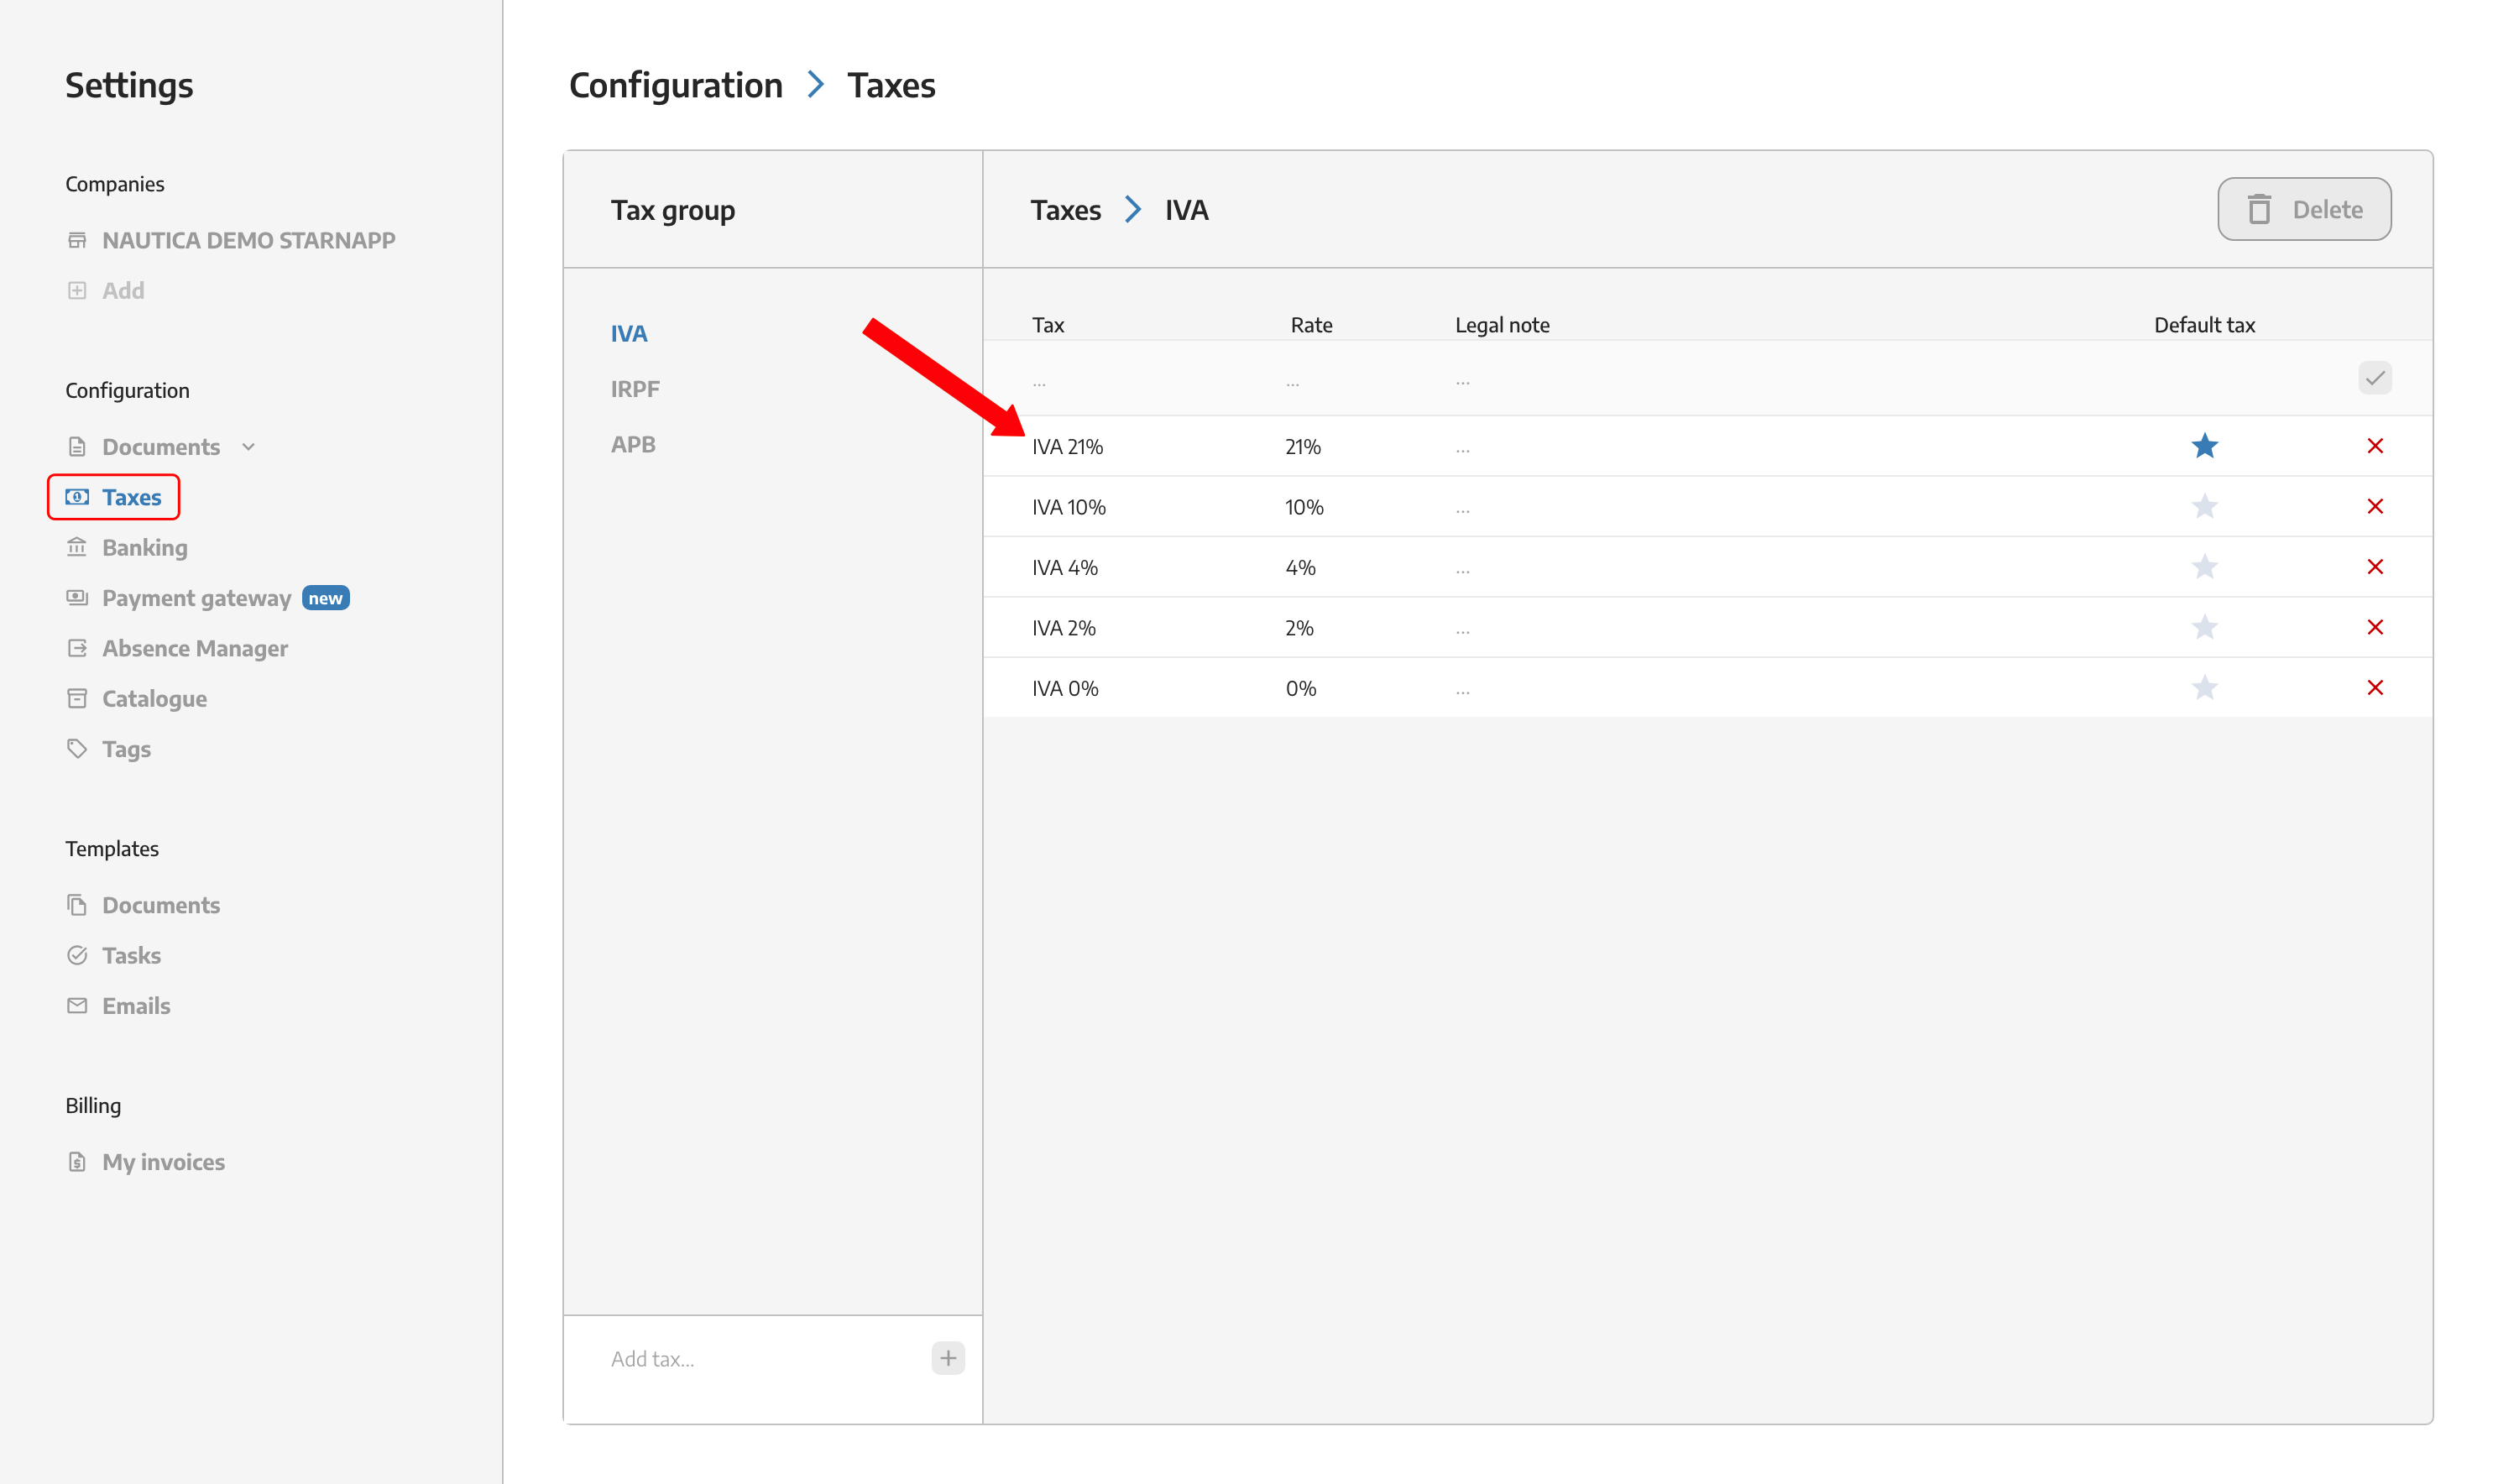
Task: Open Templates Documents page
Action: [x=161, y=905]
